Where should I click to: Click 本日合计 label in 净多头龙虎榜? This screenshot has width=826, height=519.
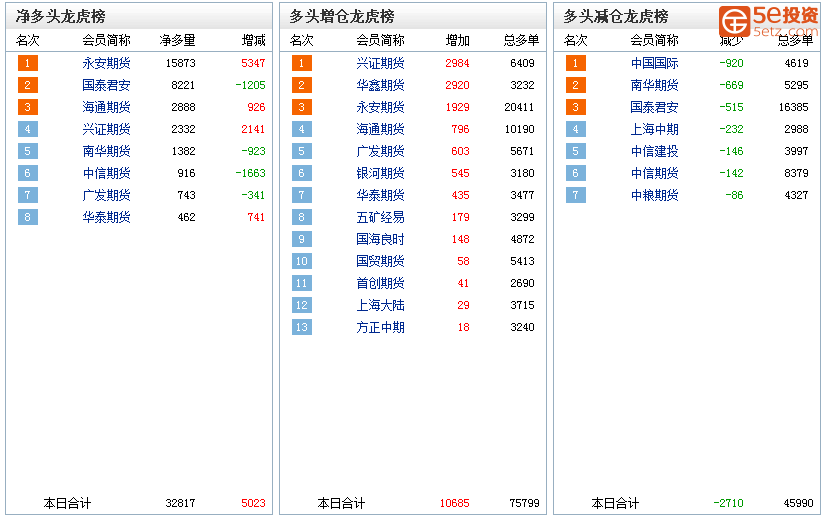click(x=67, y=504)
